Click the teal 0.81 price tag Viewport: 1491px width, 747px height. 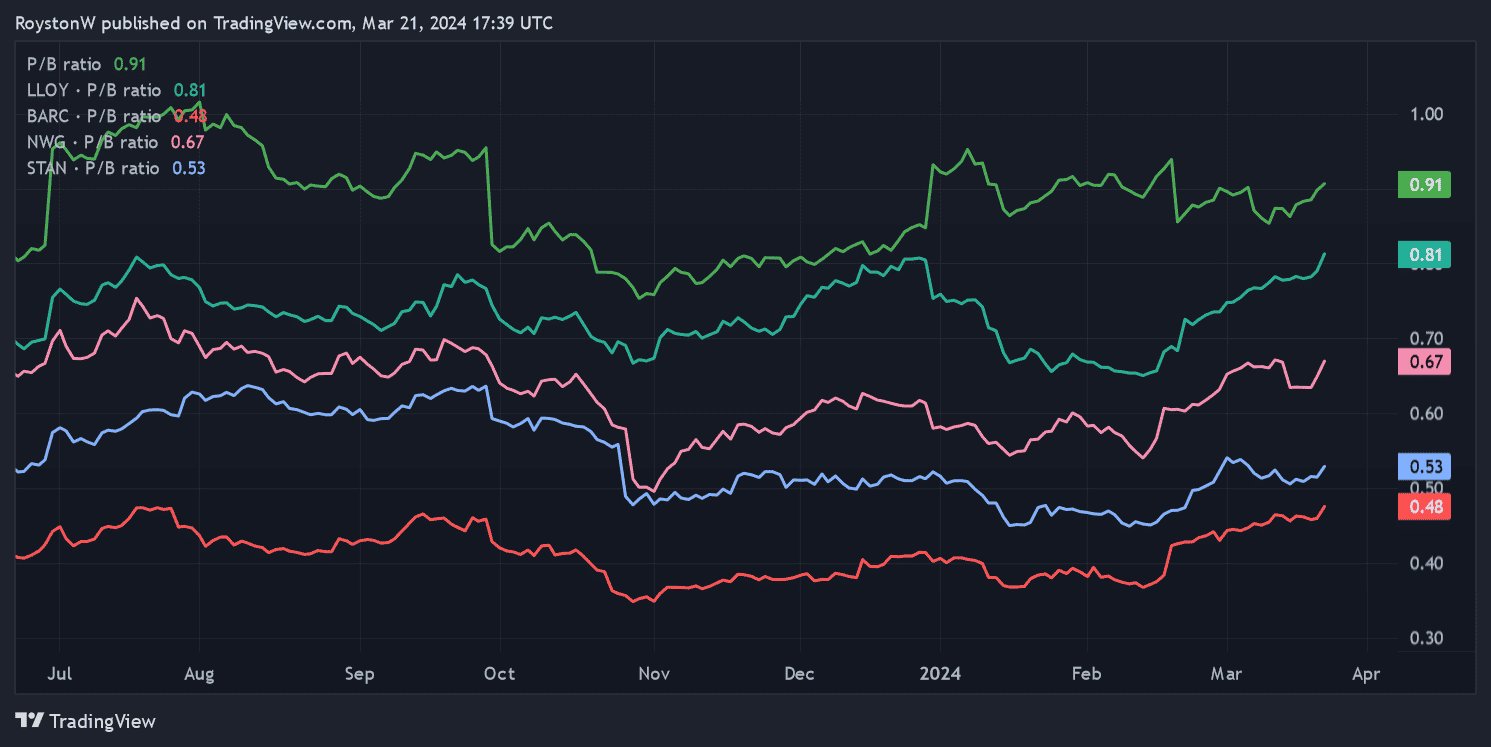coord(1423,255)
